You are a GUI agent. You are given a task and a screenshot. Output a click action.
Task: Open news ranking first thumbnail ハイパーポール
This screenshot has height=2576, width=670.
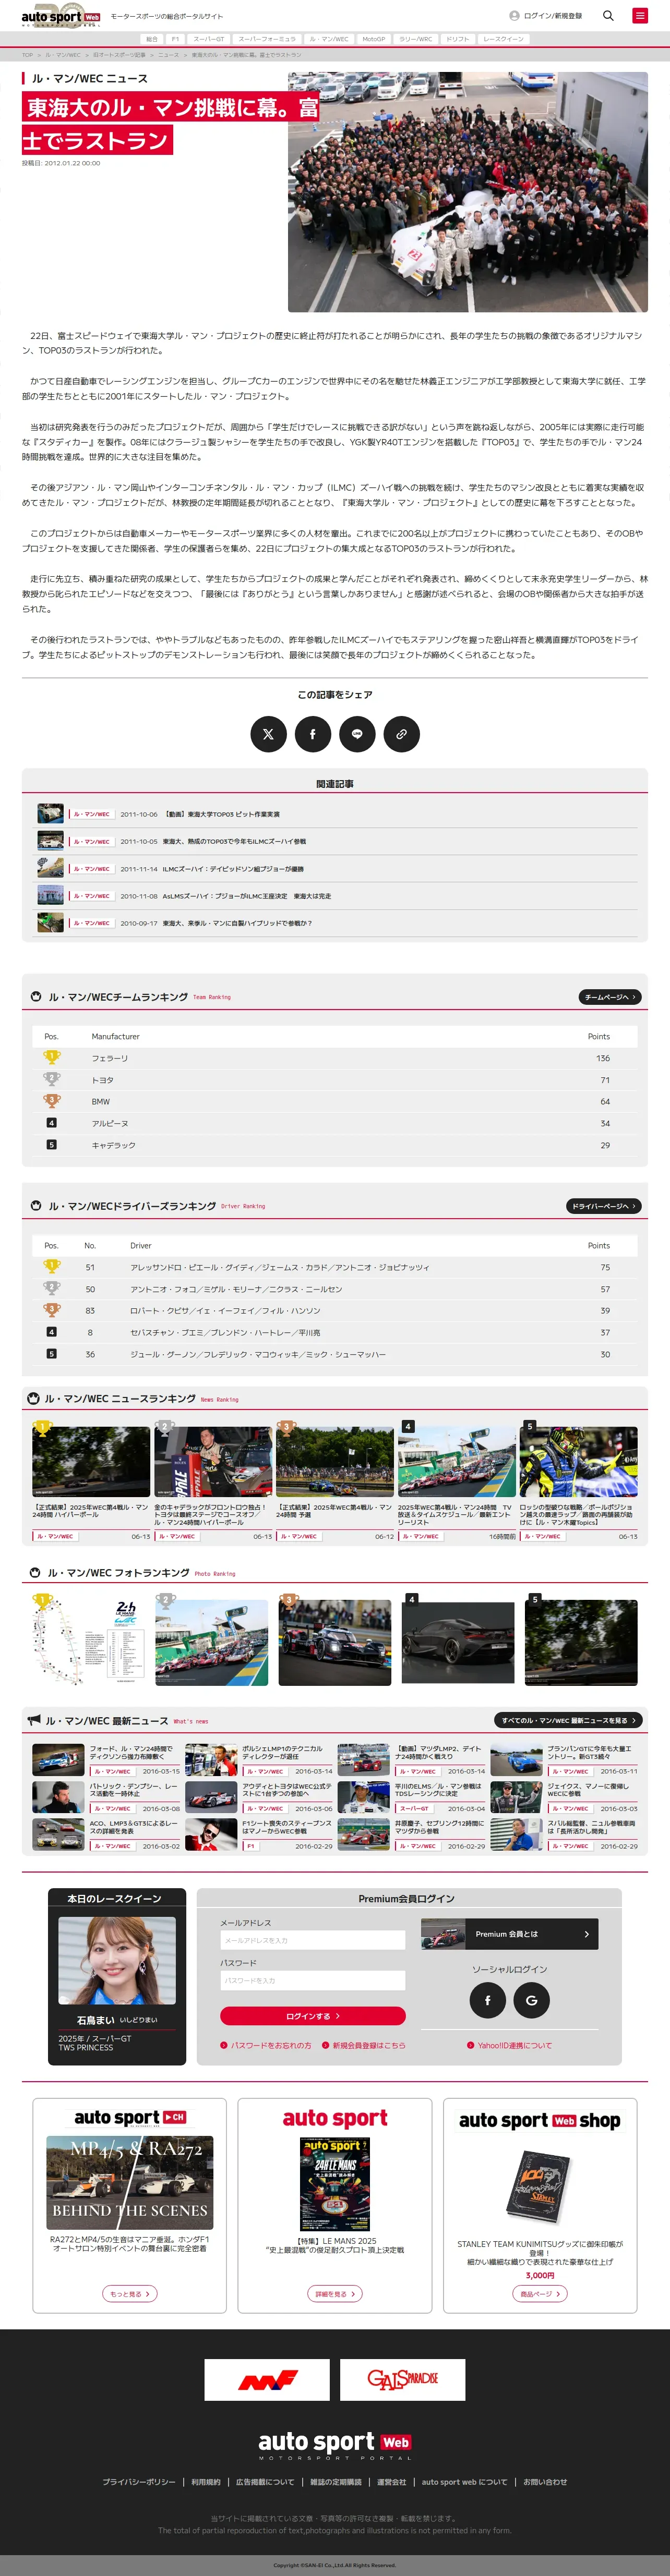tap(91, 1461)
